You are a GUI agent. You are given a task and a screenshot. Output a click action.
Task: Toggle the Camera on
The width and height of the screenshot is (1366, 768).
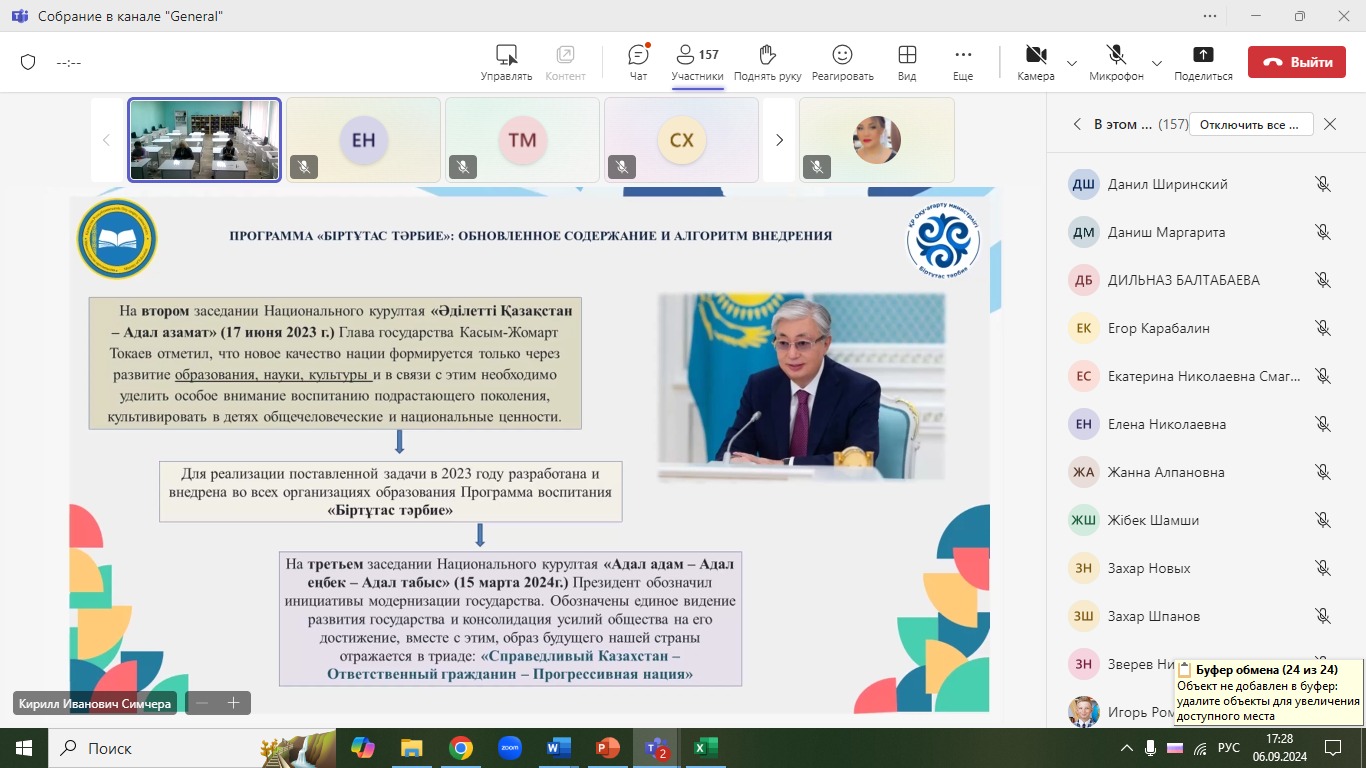point(1035,55)
